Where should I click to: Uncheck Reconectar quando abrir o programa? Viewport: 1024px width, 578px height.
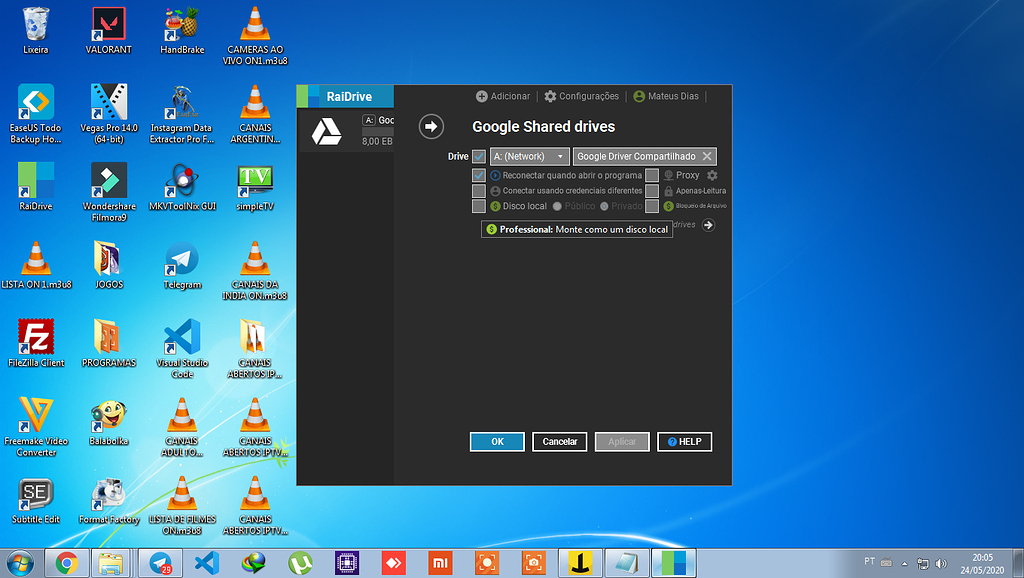click(478, 174)
